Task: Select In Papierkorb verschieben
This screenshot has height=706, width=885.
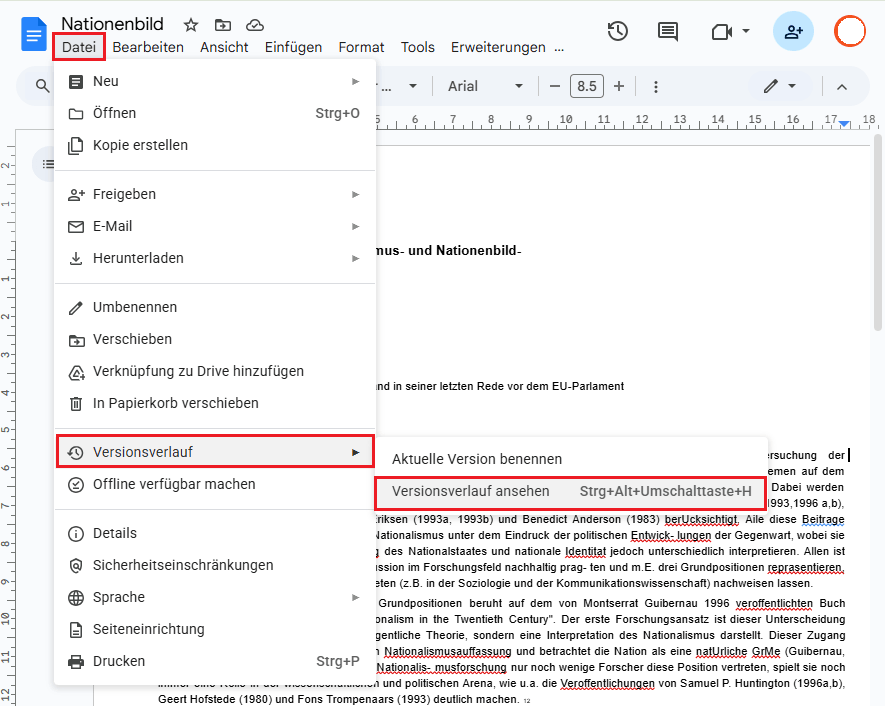Action: click(214, 404)
